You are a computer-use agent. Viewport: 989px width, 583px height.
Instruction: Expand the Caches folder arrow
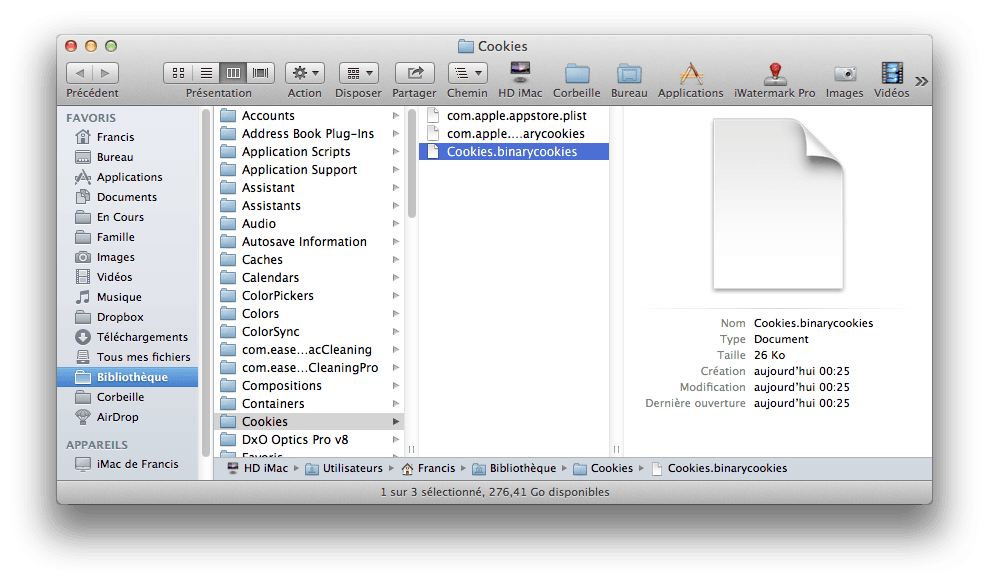395,259
